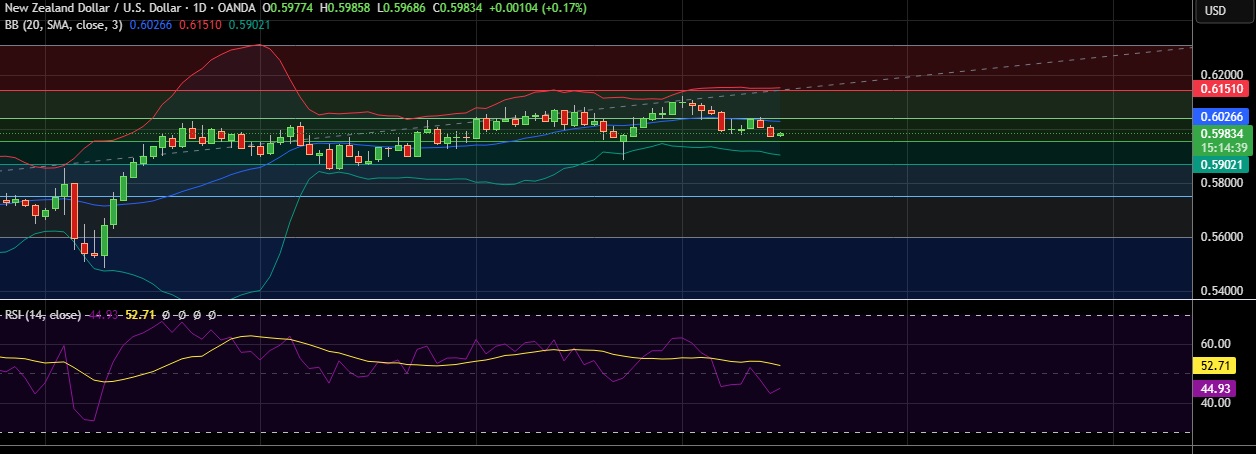This screenshot has width=1256, height=454.
Task: Select the BB (20, SMA, close, 3) indicator legend
Action: [x=62, y=24]
